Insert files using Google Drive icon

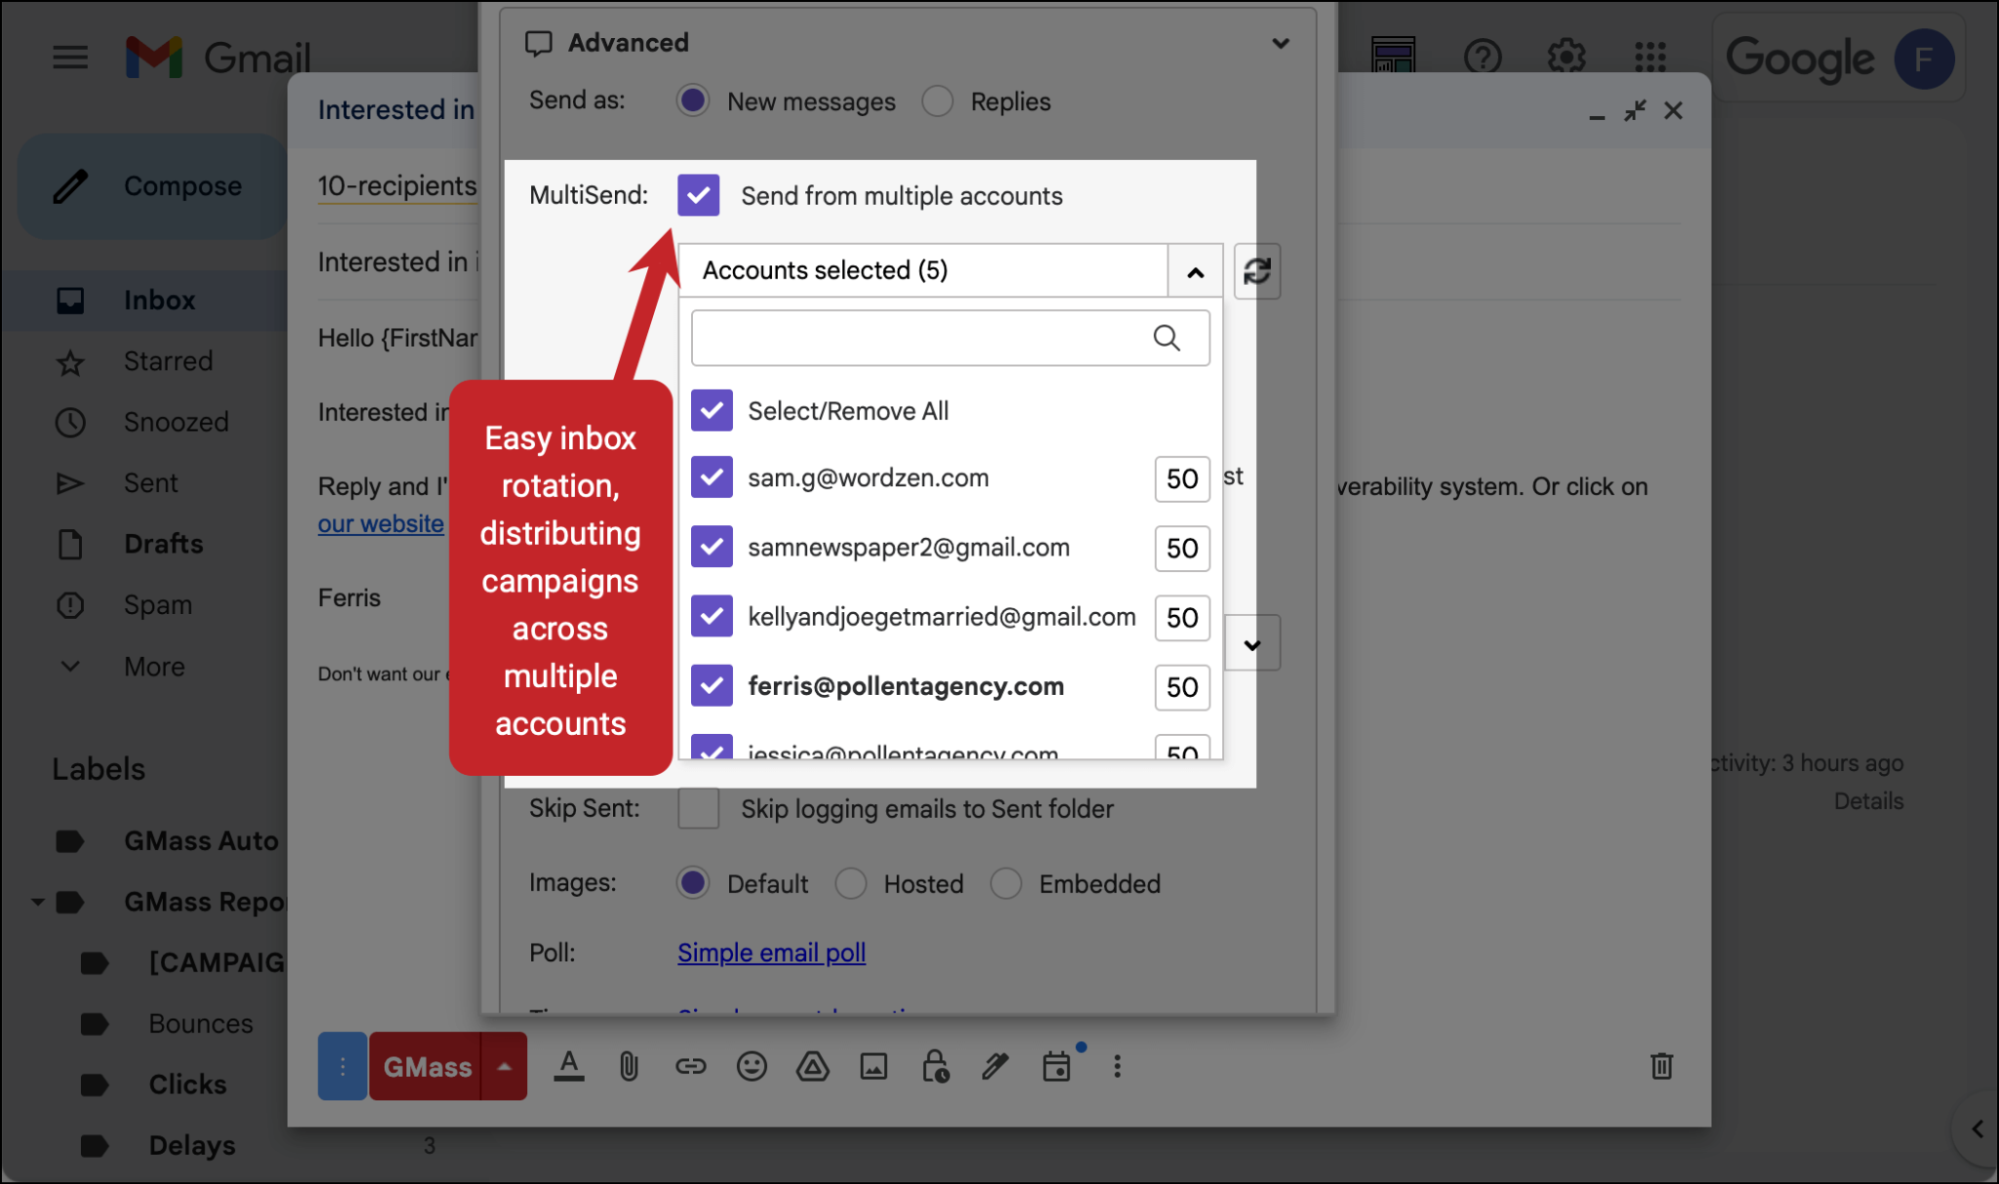812,1066
